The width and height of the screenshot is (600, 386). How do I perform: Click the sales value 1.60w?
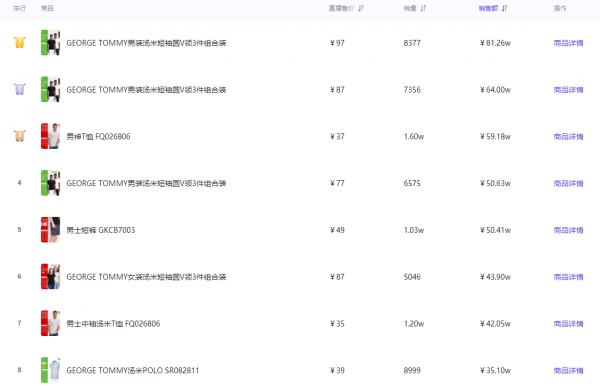pyautogui.click(x=414, y=137)
